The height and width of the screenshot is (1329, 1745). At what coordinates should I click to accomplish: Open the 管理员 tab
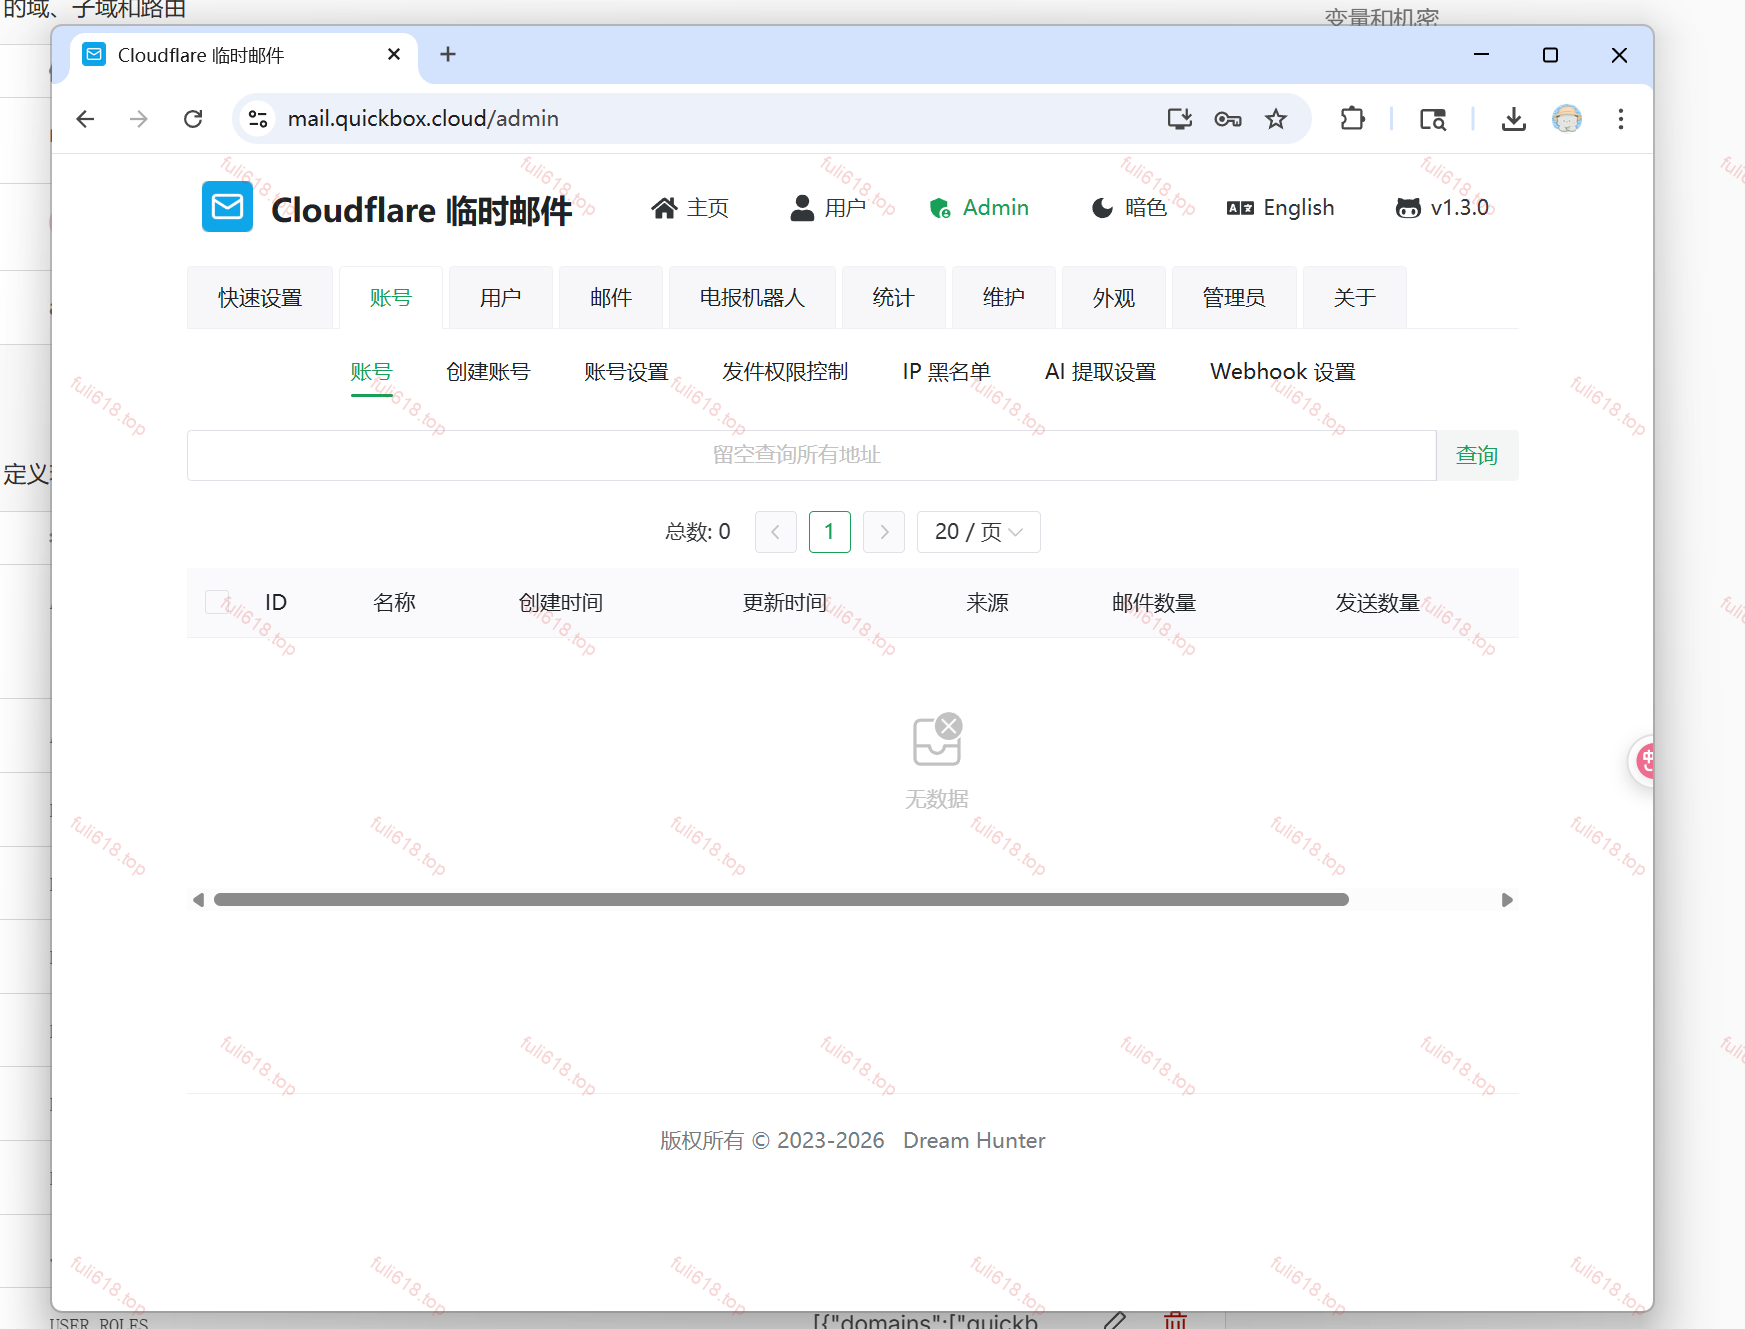(1234, 298)
